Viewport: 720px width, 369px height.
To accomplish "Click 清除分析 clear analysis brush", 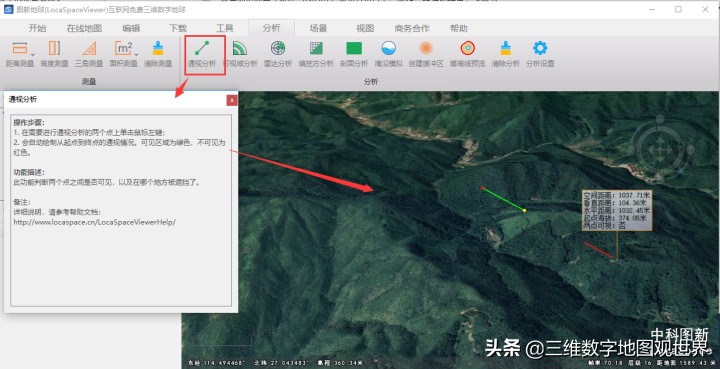I will click(x=506, y=54).
